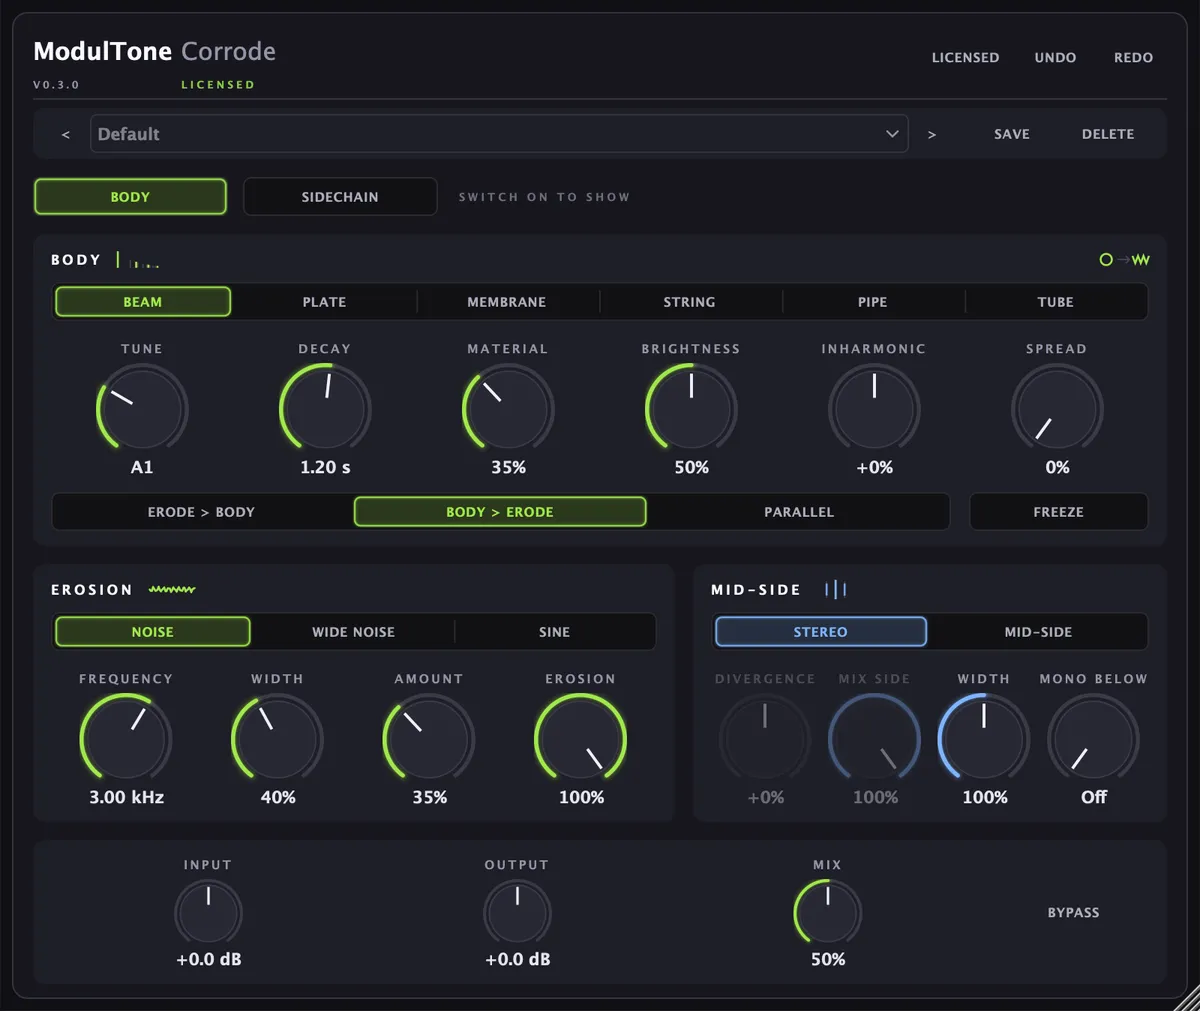Select STRING body type
The height and width of the screenshot is (1011, 1200).
point(690,302)
